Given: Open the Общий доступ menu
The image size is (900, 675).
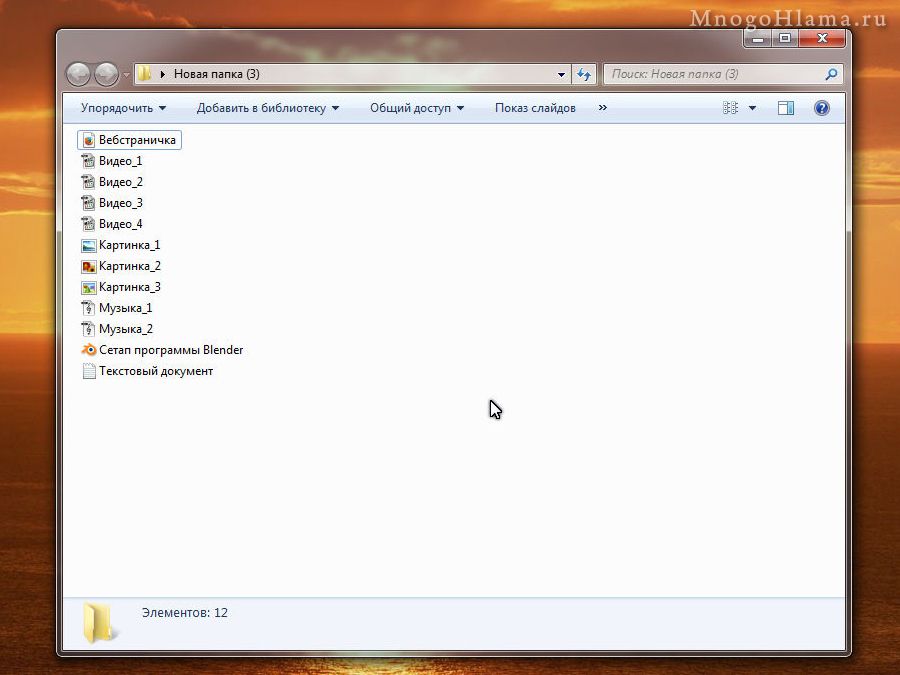Looking at the screenshot, I should (x=416, y=108).
